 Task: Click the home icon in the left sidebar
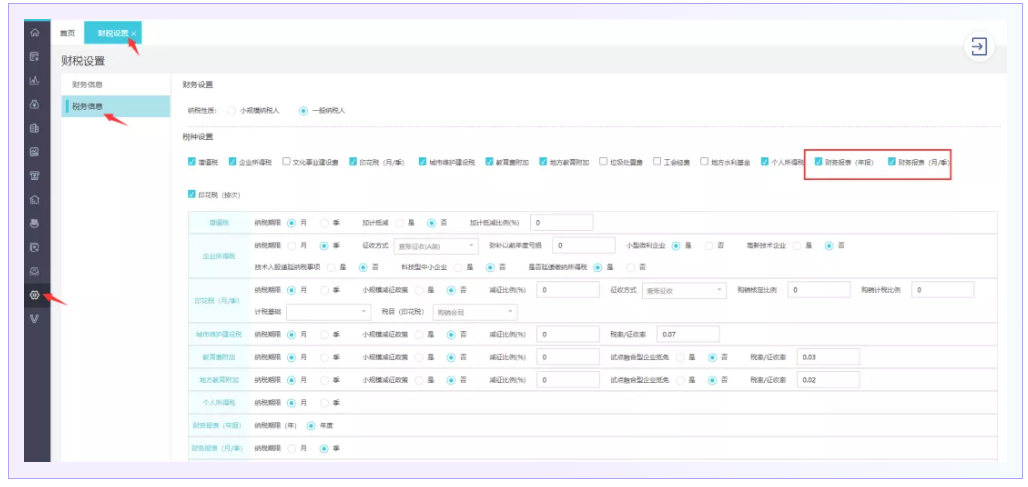35,33
